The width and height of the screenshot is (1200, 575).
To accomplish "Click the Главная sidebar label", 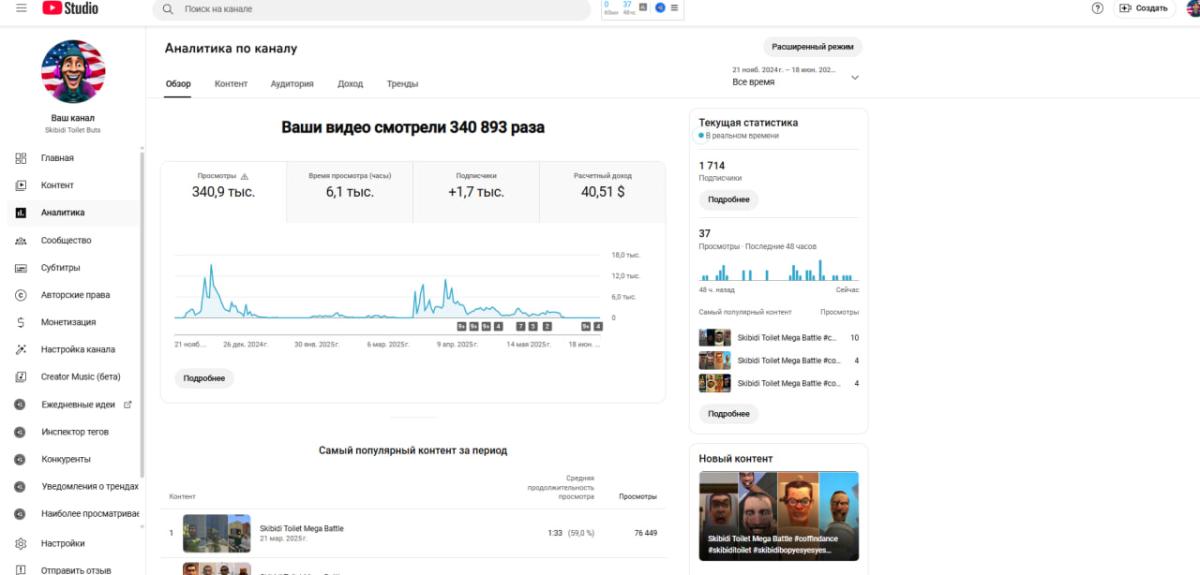I will [x=57, y=158].
